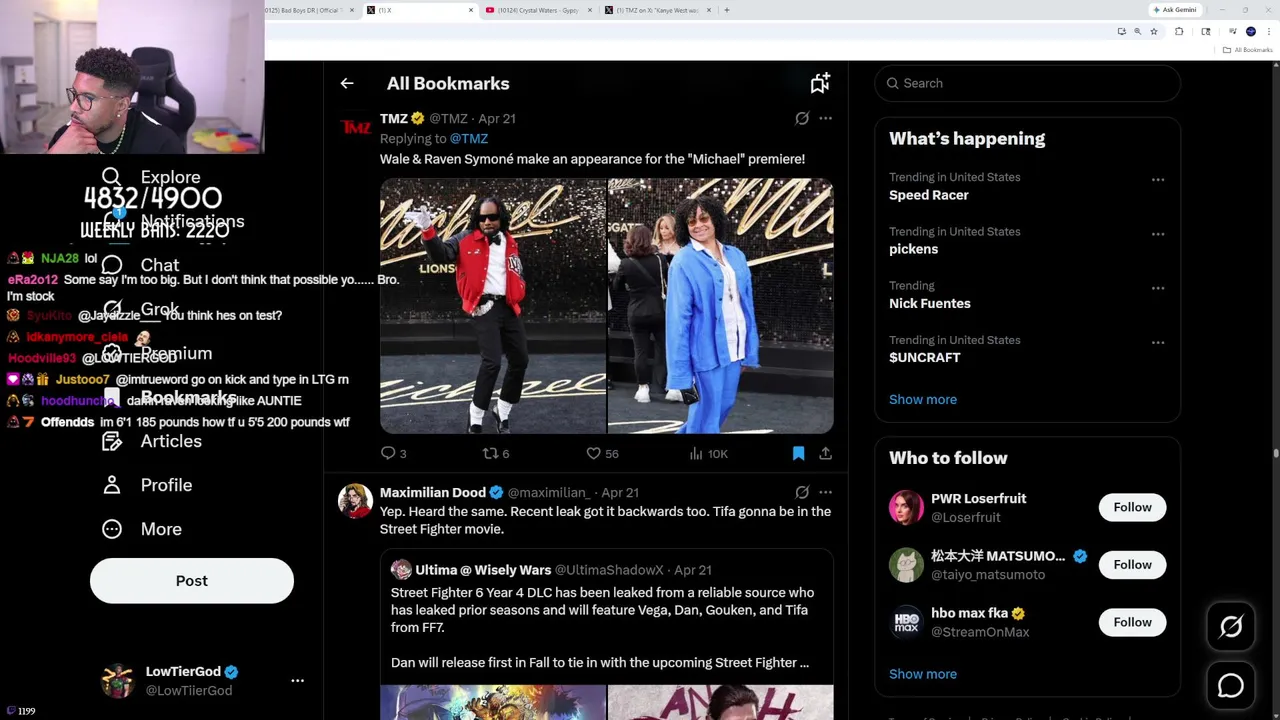Click the browser zoom magnifier icon
The height and width of the screenshot is (720, 1280).
[x=1137, y=32]
